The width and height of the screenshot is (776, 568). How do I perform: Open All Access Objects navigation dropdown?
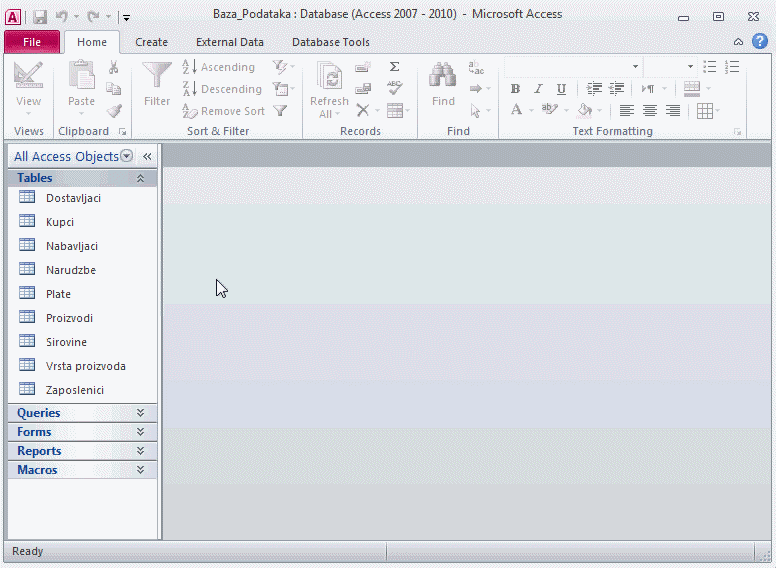pos(127,156)
